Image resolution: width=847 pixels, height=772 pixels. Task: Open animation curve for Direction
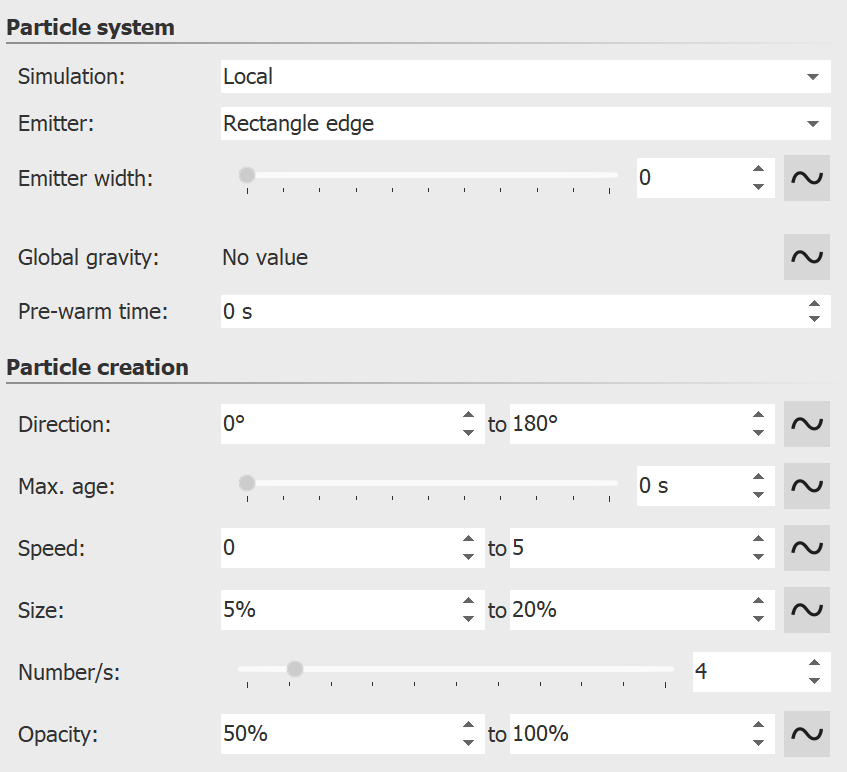click(x=806, y=423)
